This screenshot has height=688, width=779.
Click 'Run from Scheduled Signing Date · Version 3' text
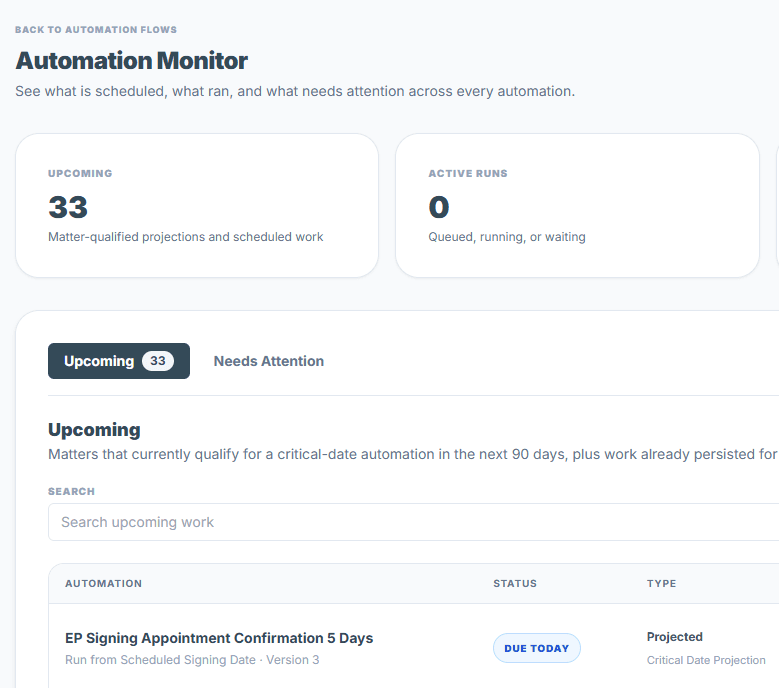(x=192, y=660)
